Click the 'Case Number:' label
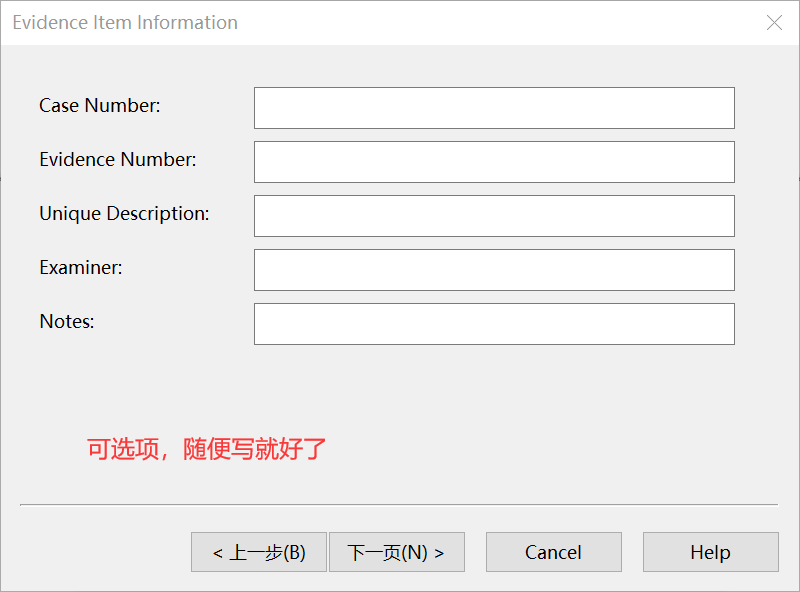This screenshot has width=800, height=592. pos(99,105)
